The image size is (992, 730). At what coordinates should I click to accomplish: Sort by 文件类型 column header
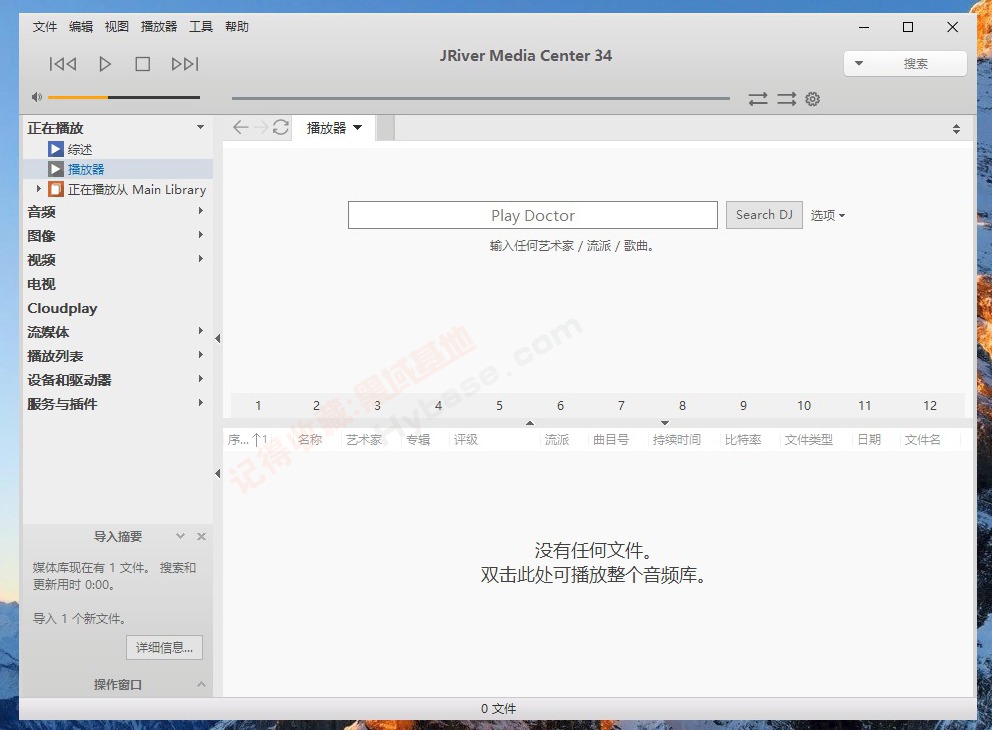pyautogui.click(x=809, y=440)
